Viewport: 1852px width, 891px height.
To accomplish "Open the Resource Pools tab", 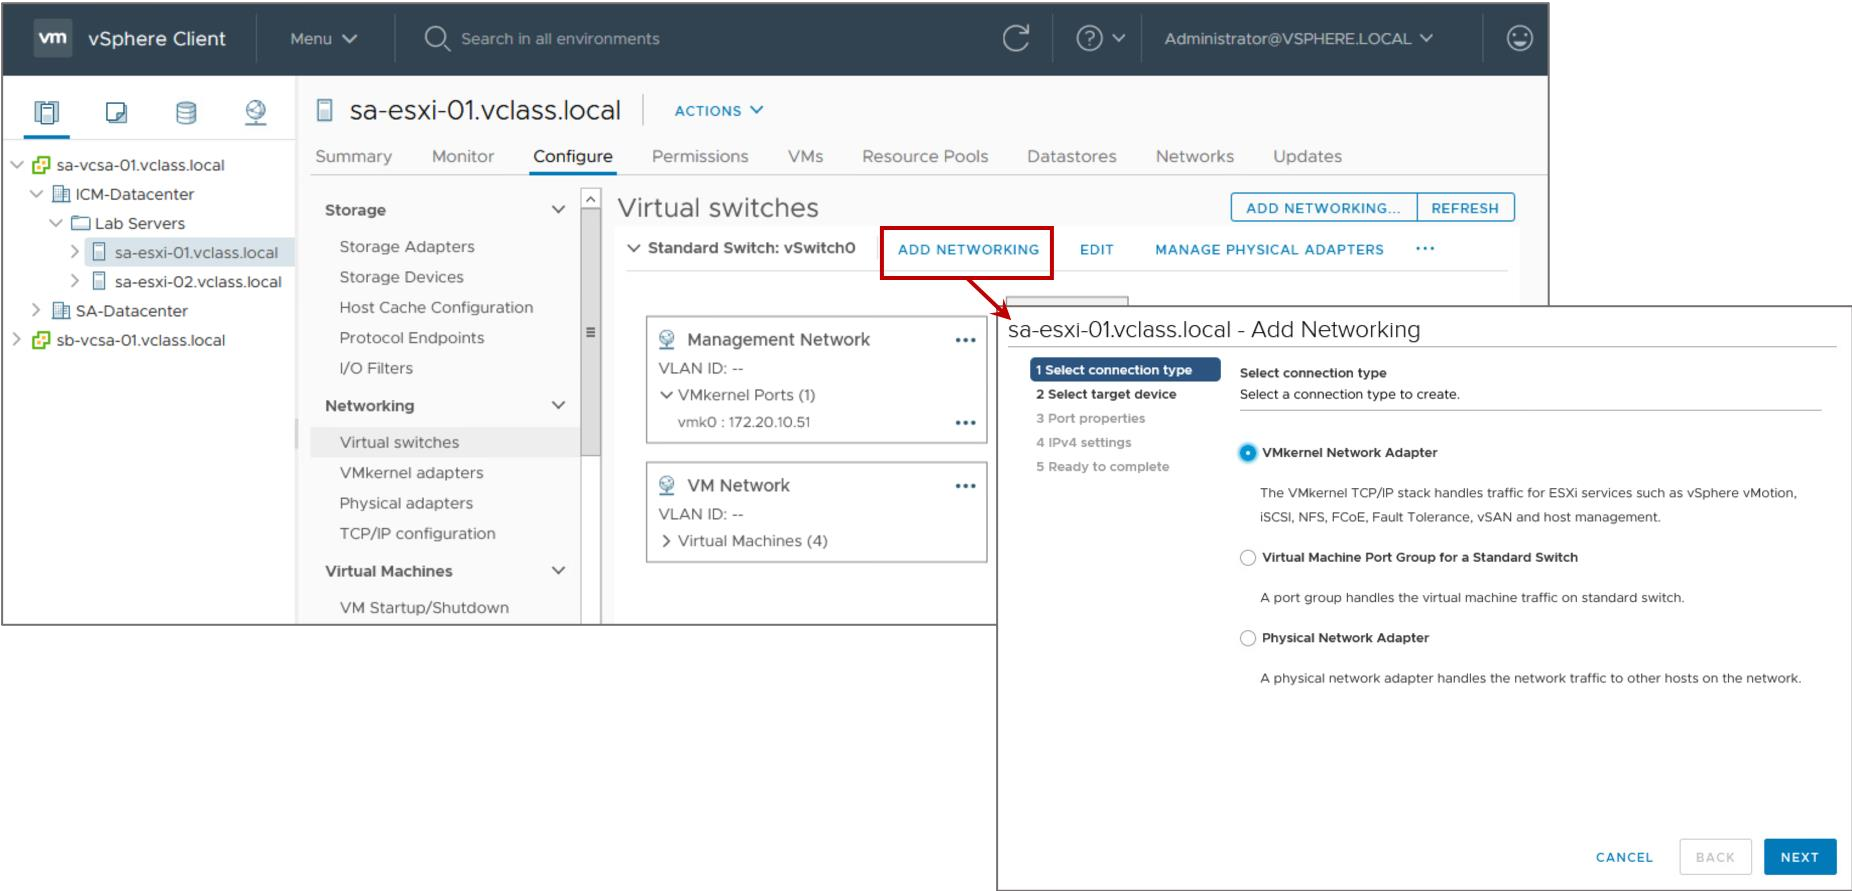I will tap(925, 156).
